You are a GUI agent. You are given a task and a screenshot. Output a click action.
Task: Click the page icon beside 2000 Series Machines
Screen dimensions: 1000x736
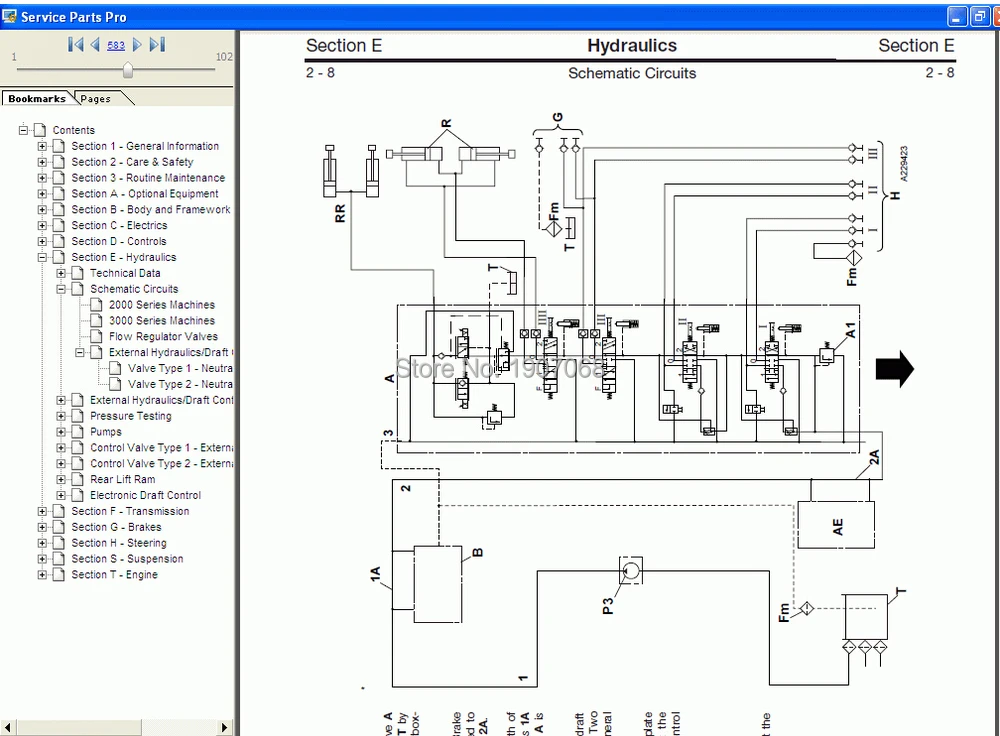[x=97, y=305]
